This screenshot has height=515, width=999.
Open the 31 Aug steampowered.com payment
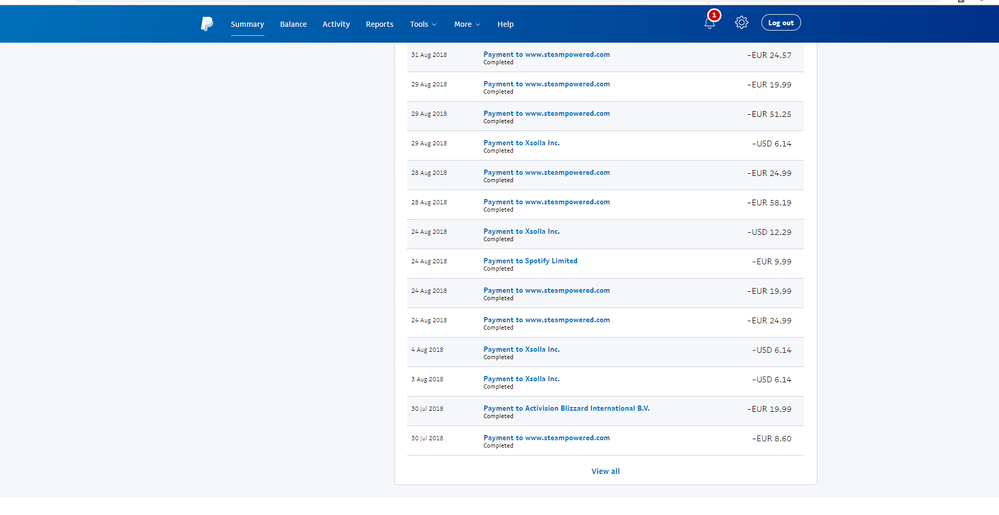click(546, 54)
